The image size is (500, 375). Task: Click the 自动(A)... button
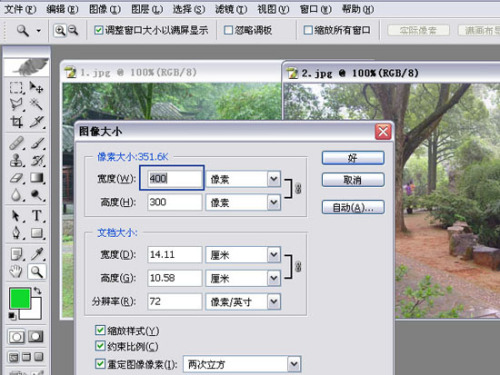click(x=353, y=208)
